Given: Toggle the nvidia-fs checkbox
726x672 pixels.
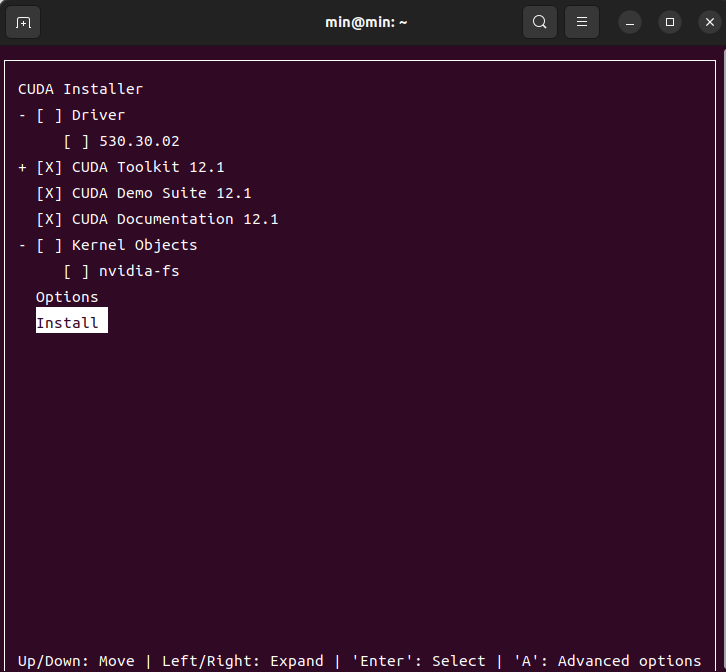Looking at the screenshot, I should [x=76, y=271].
